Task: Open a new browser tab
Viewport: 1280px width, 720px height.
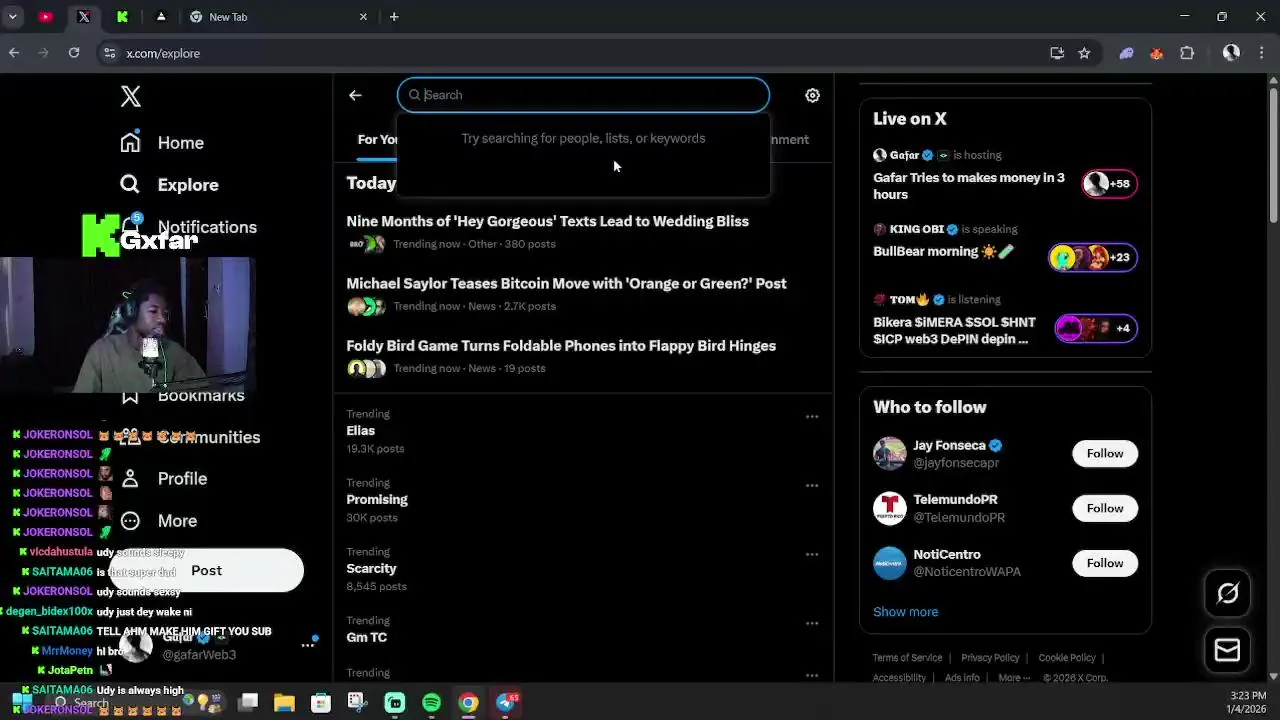Action: [x=394, y=17]
